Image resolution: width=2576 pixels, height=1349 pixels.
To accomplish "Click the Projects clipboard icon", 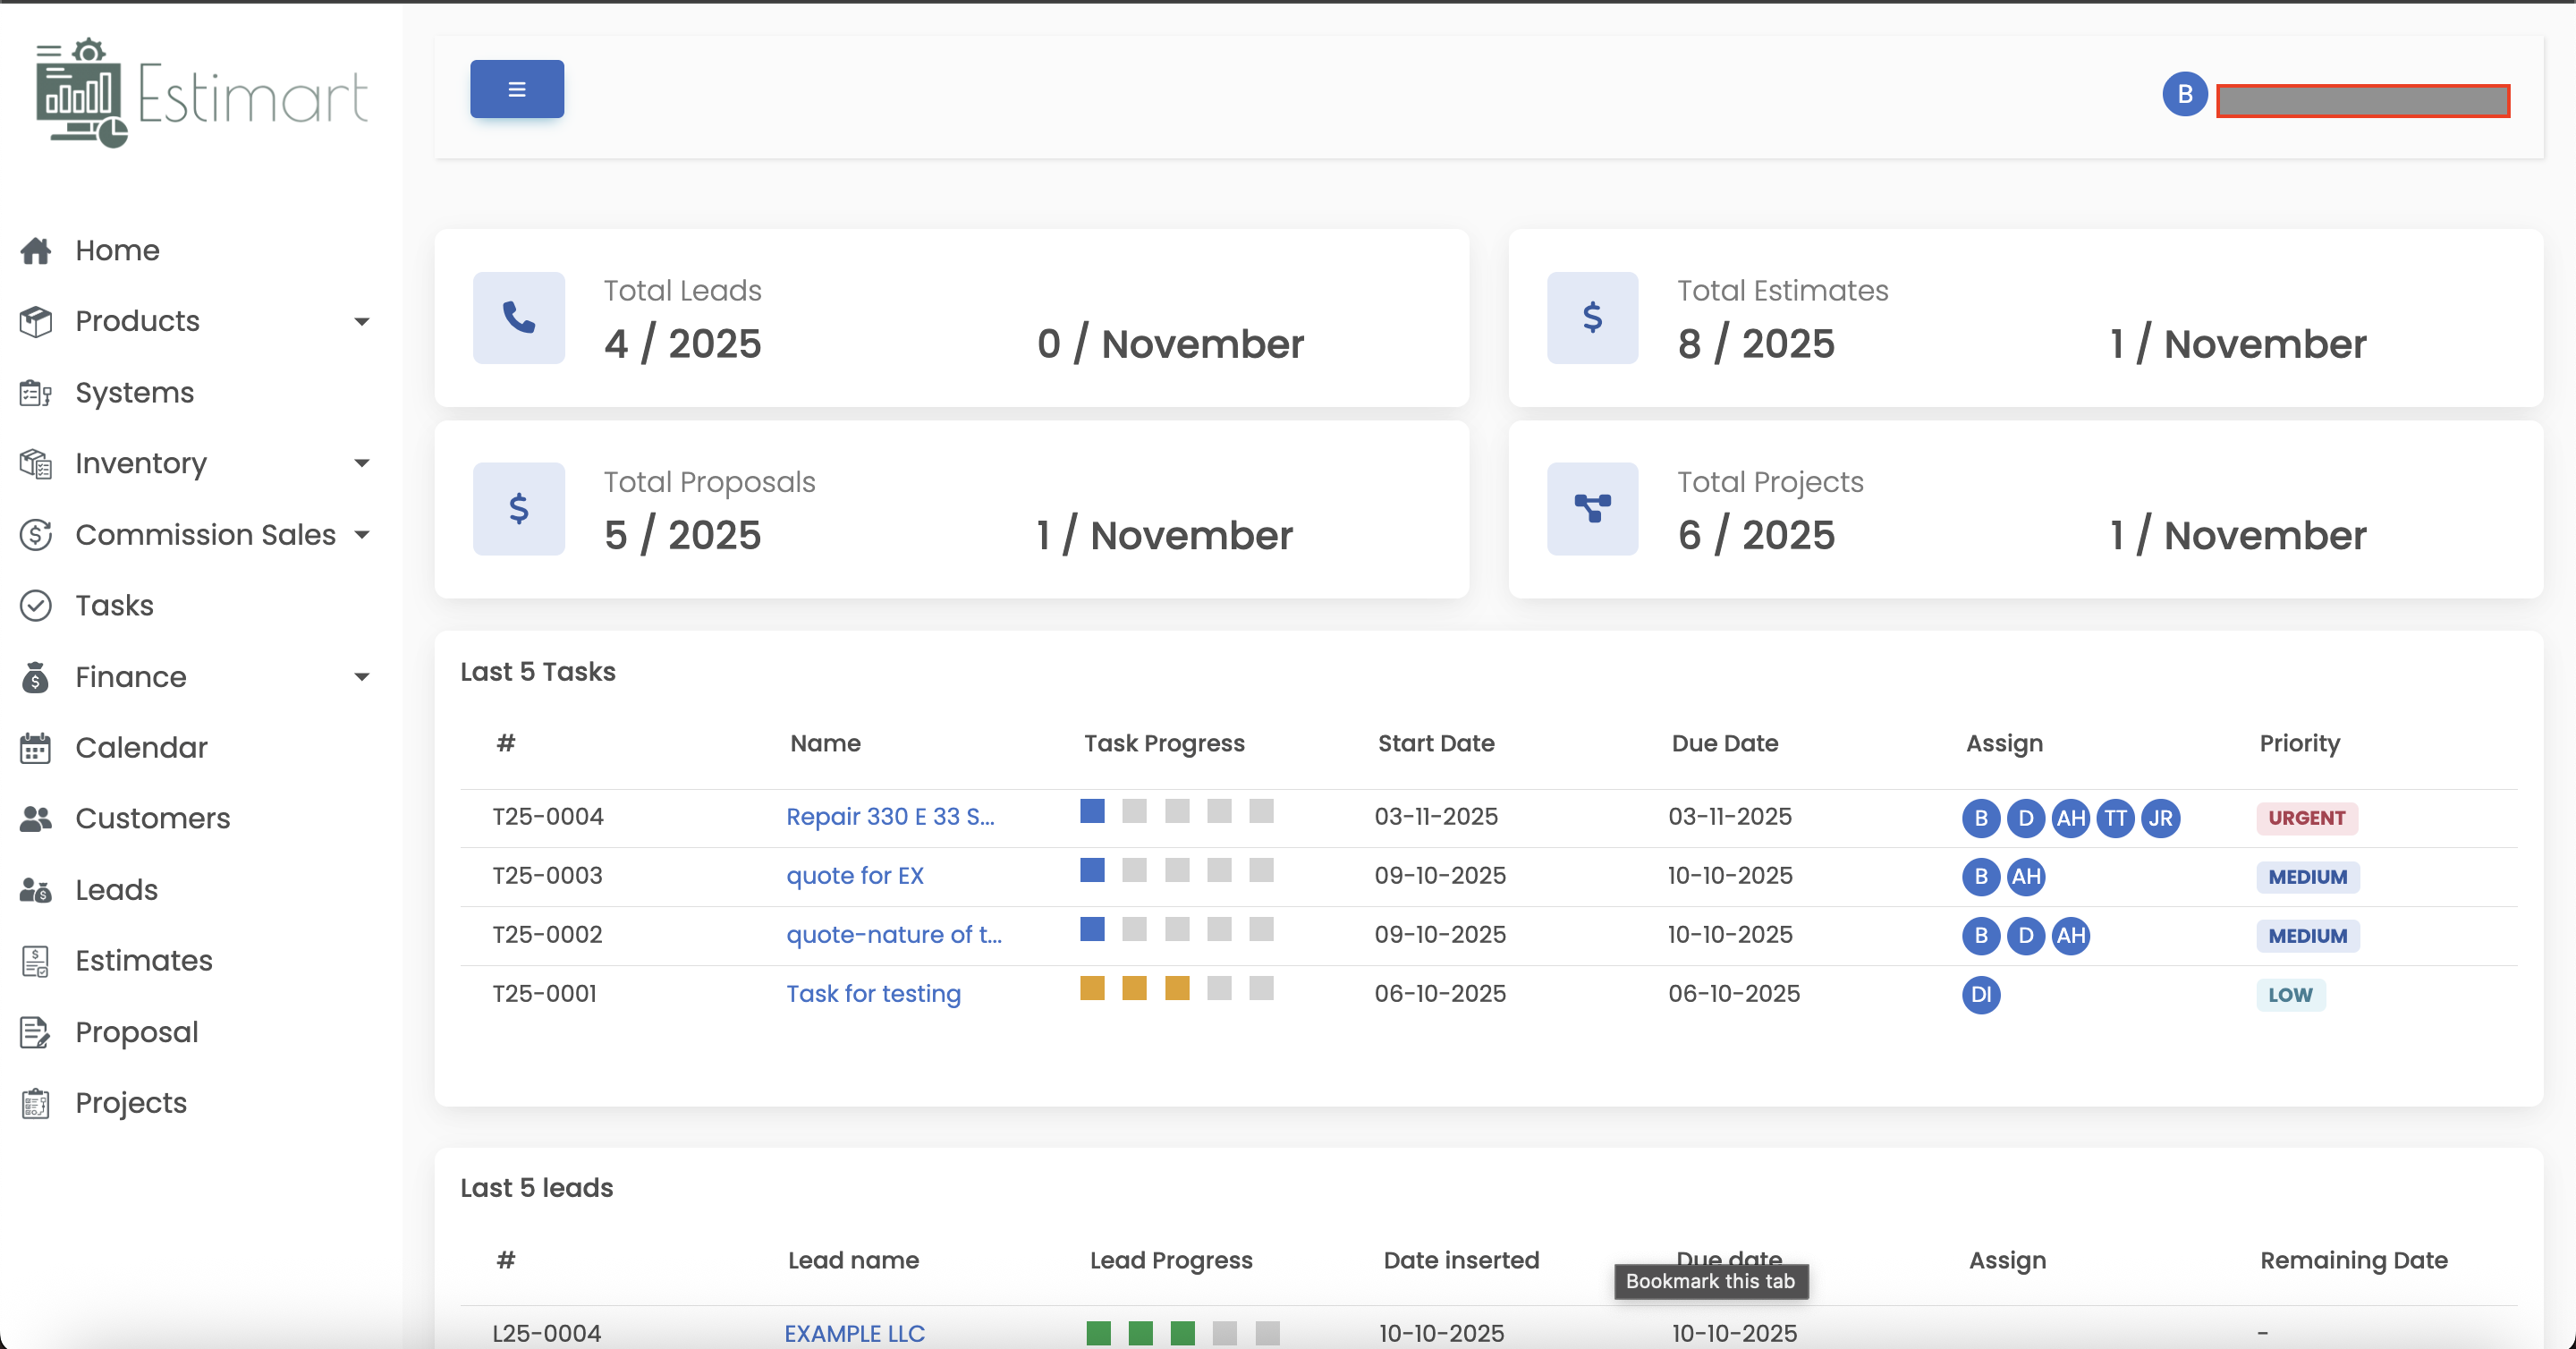I will point(36,1103).
